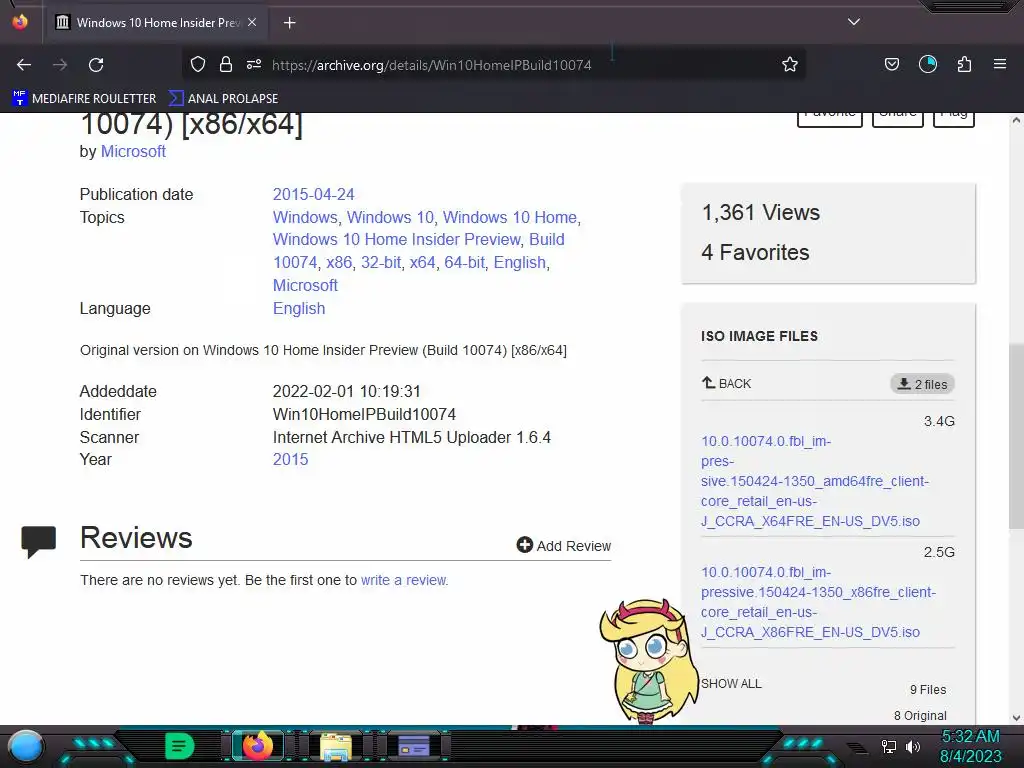
Task: Open the Windows 10 Home topic link
Action: [x=510, y=217]
